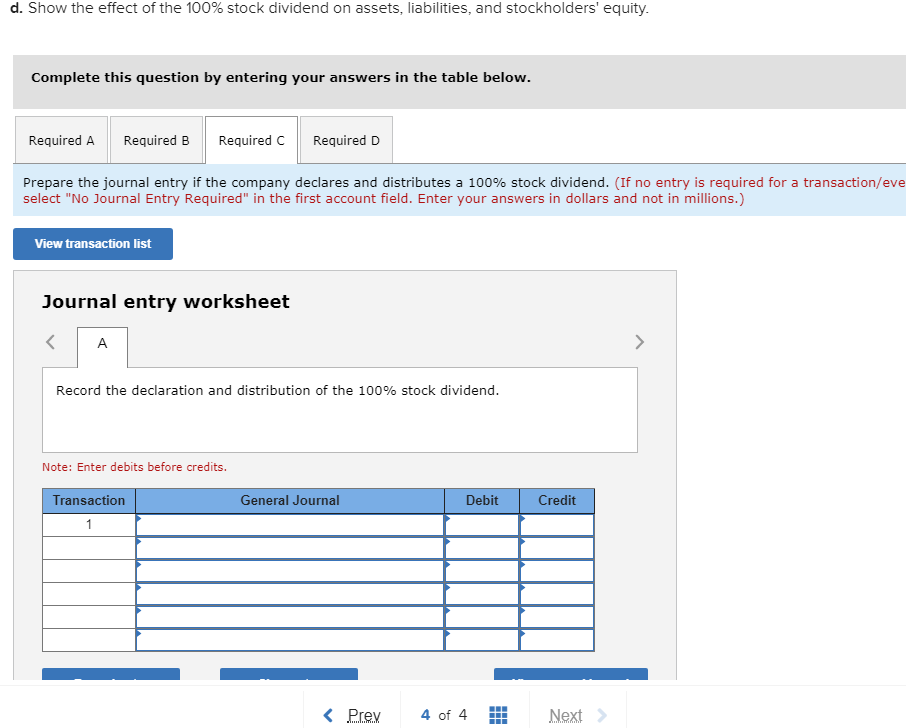Click Credit field in third row

(557, 571)
